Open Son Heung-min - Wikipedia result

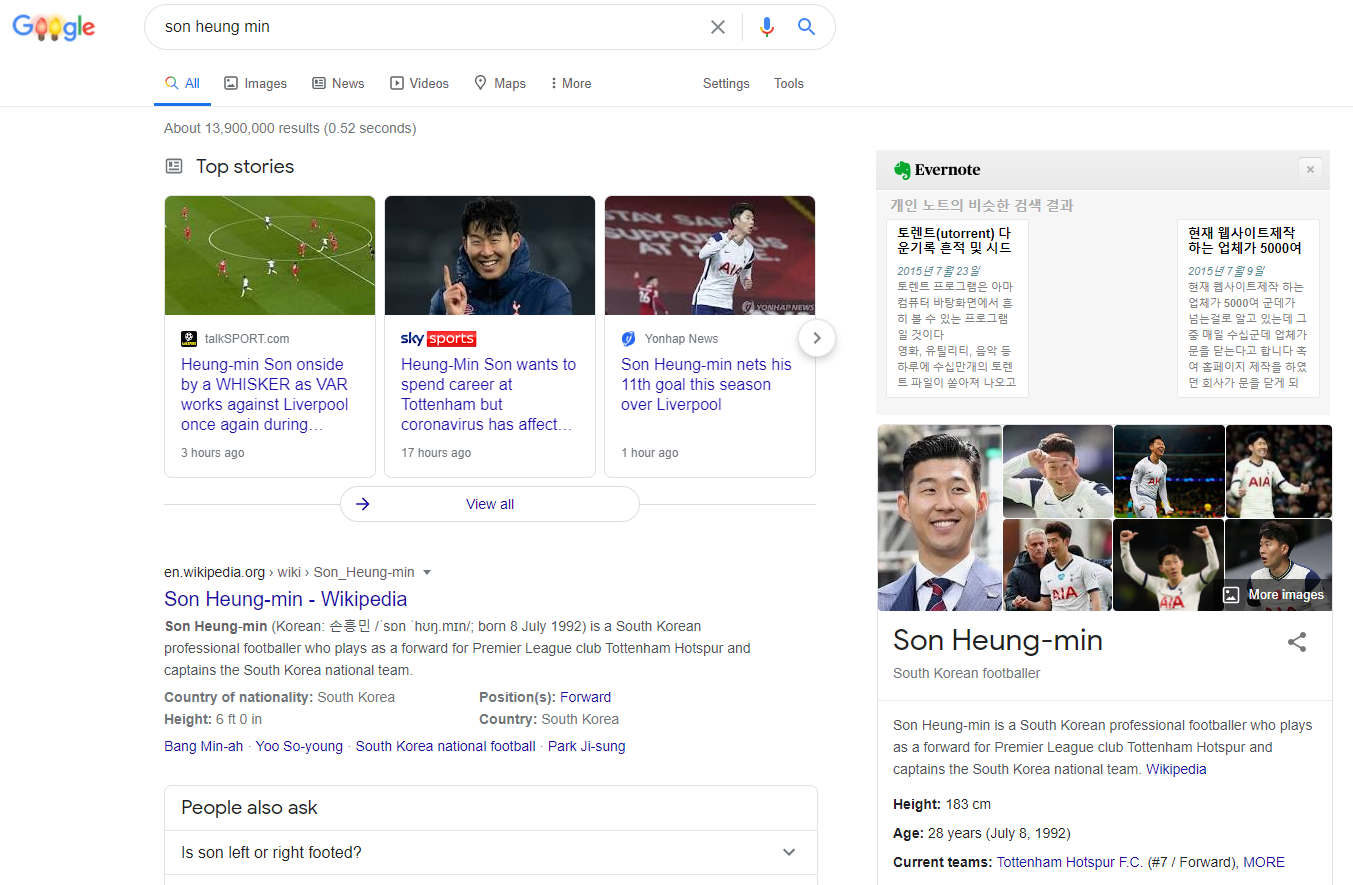coord(286,599)
